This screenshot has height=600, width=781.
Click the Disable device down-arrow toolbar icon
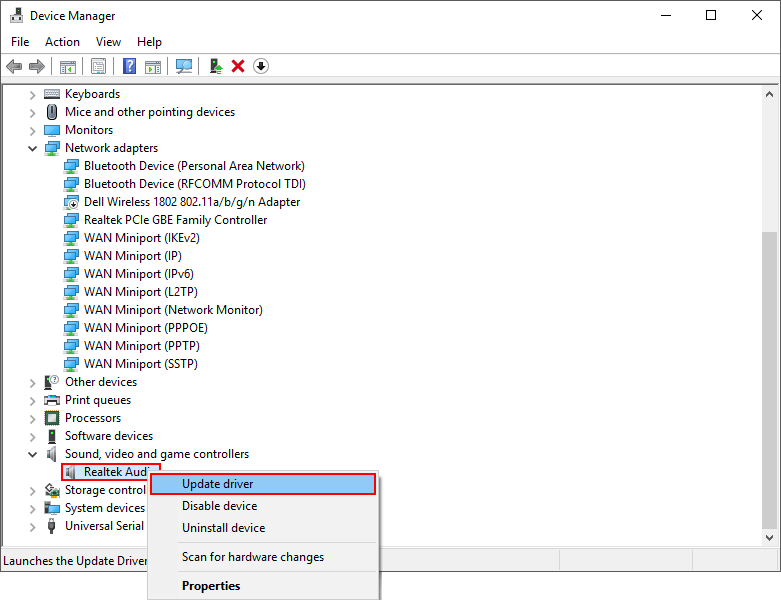click(261, 66)
